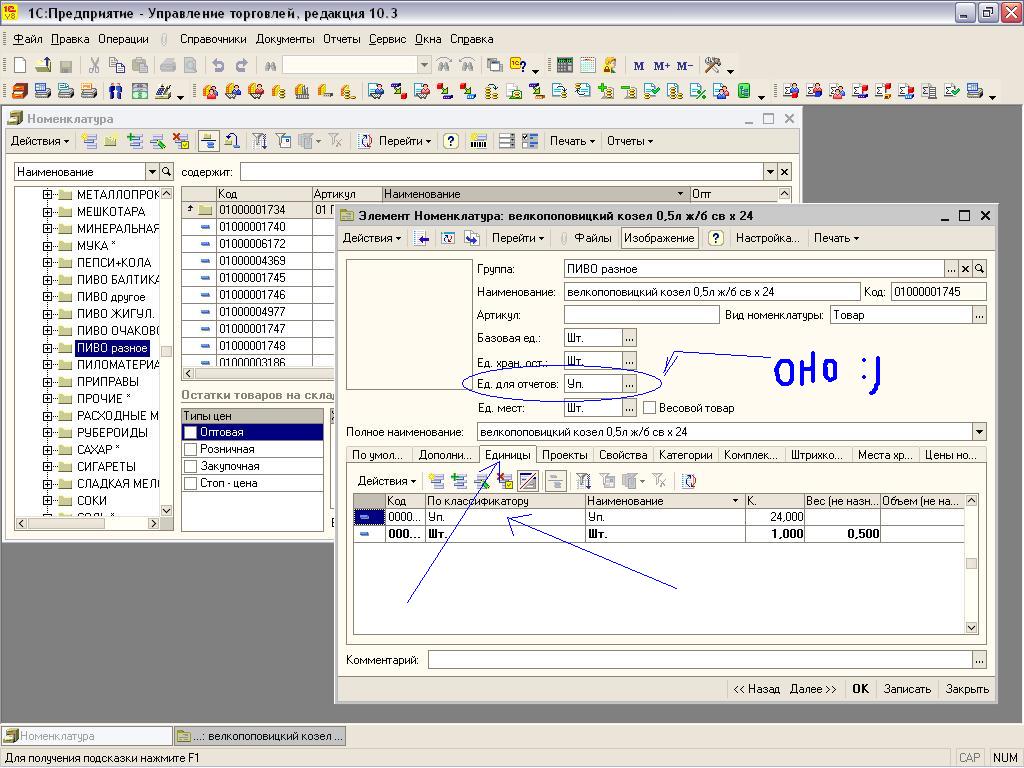Click the help icon in Номенклатура toolbar
The height and width of the screenshot is (768, 1024).
point(451,140)
